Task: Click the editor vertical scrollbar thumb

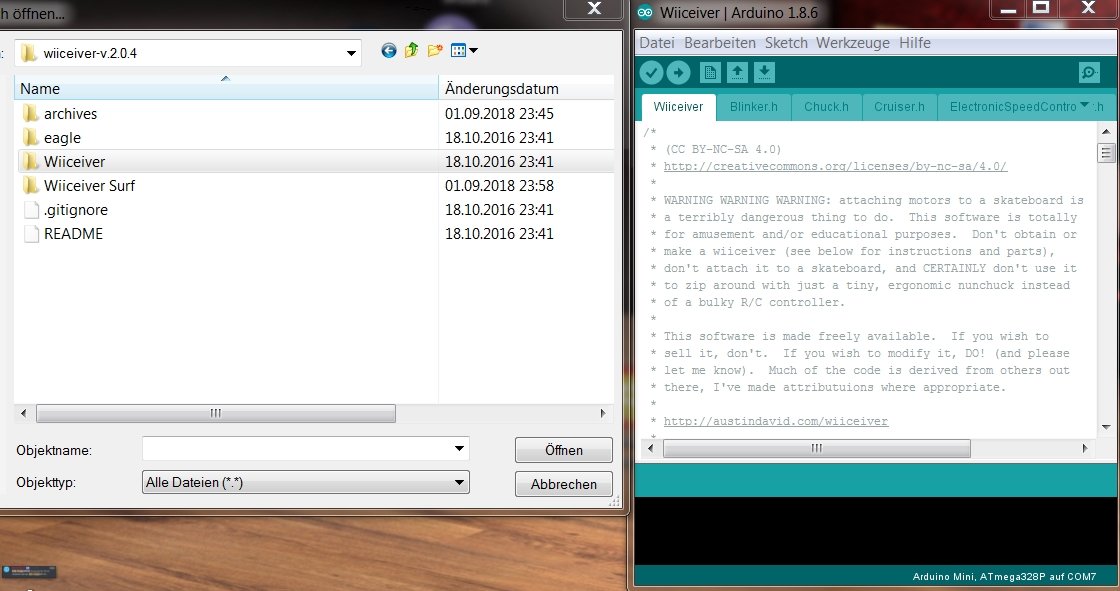Action: click(x=1106, y=153)
